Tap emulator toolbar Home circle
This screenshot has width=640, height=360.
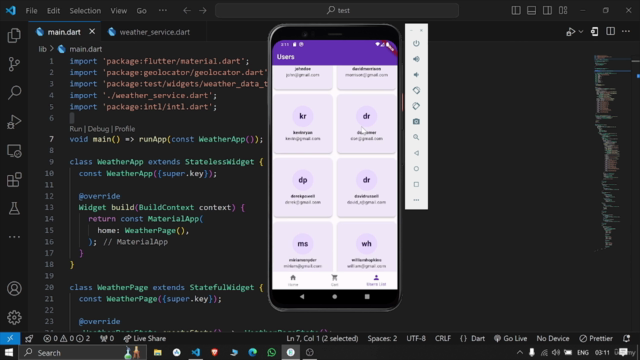[x=416, y=169]
